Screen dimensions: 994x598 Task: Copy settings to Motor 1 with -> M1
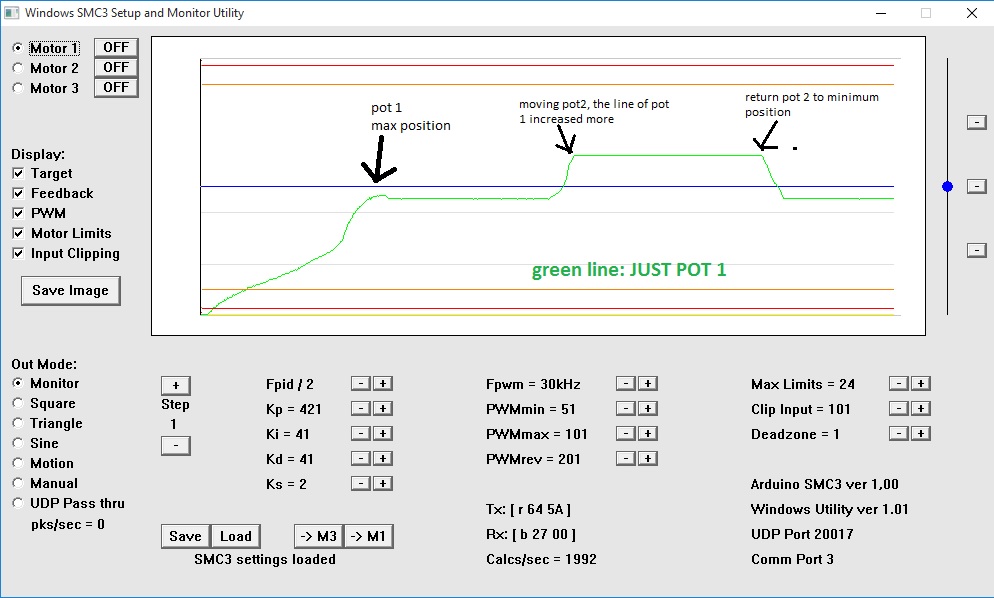(x=368, y=536)
